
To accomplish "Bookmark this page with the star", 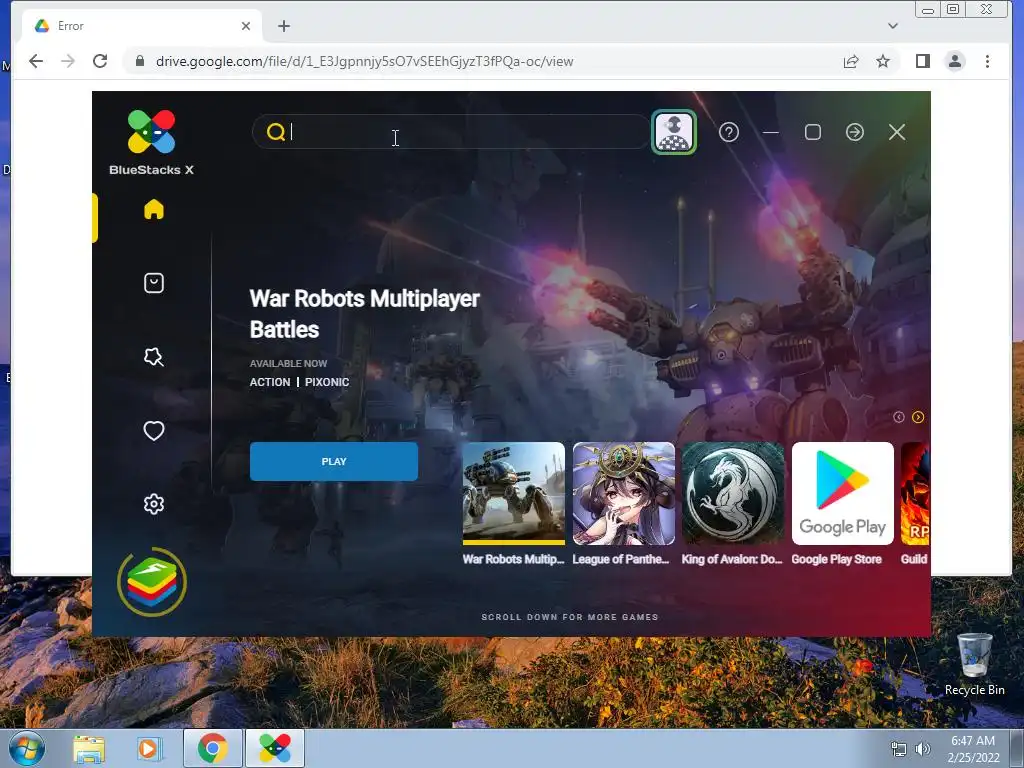I will coord(883,61).
